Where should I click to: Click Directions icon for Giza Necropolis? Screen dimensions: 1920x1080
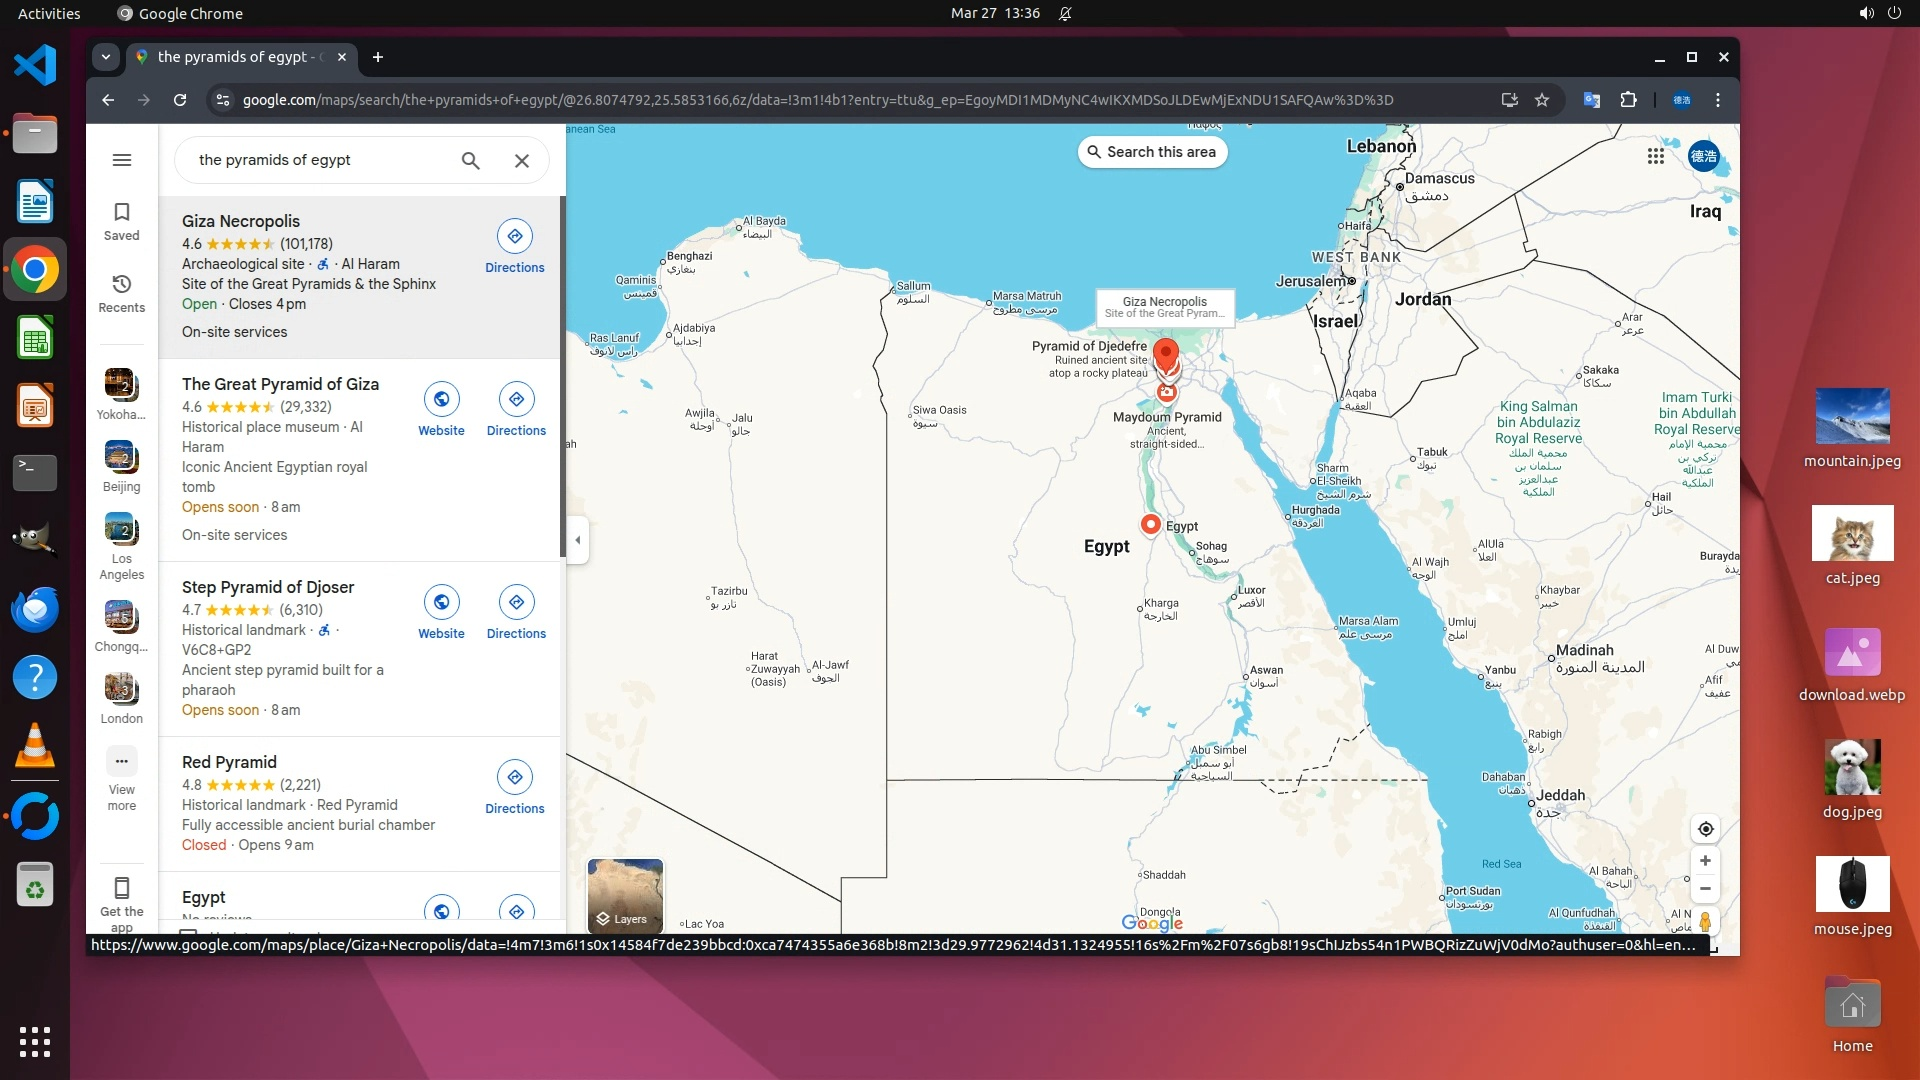click(x=514, y=237)
